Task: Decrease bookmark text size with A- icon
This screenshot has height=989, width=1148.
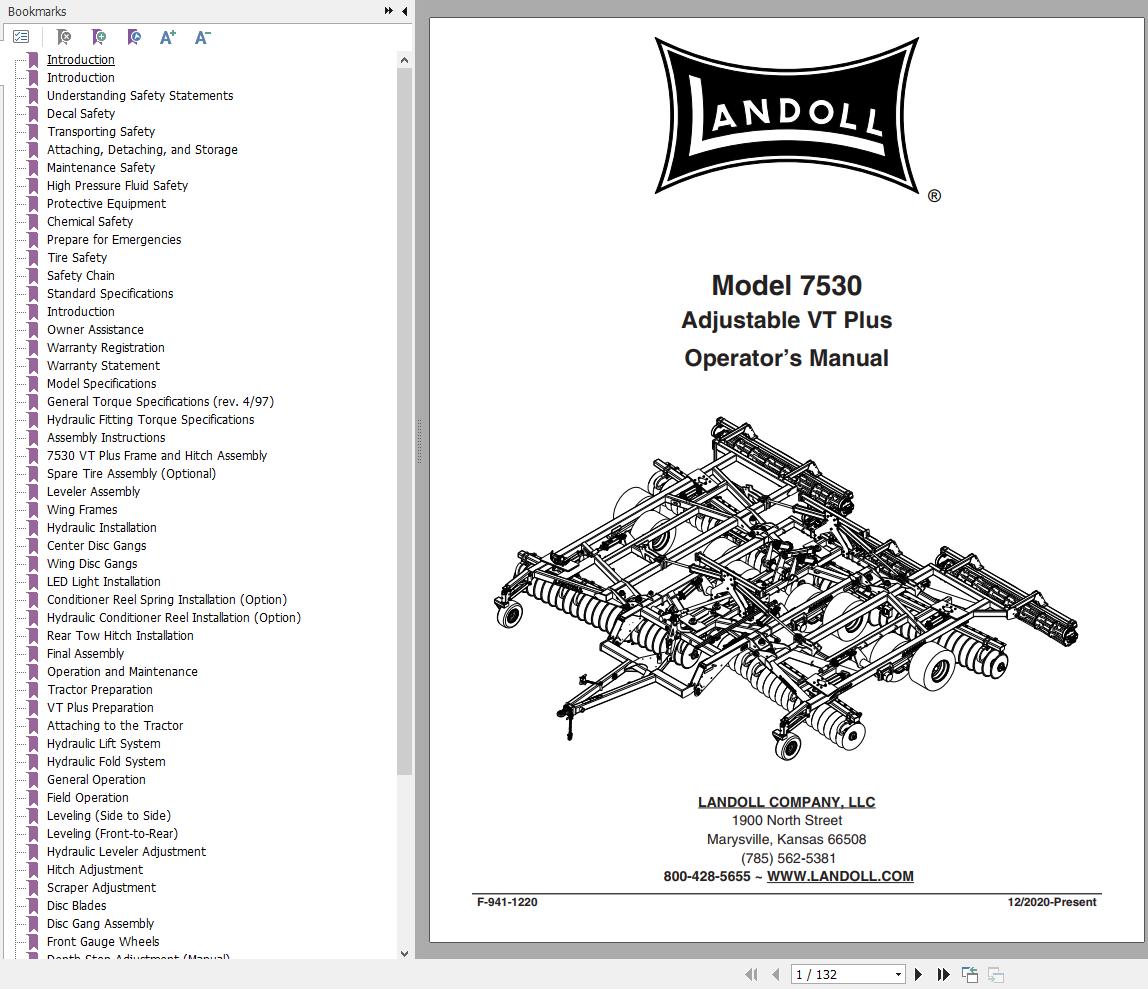Action: 202,37
